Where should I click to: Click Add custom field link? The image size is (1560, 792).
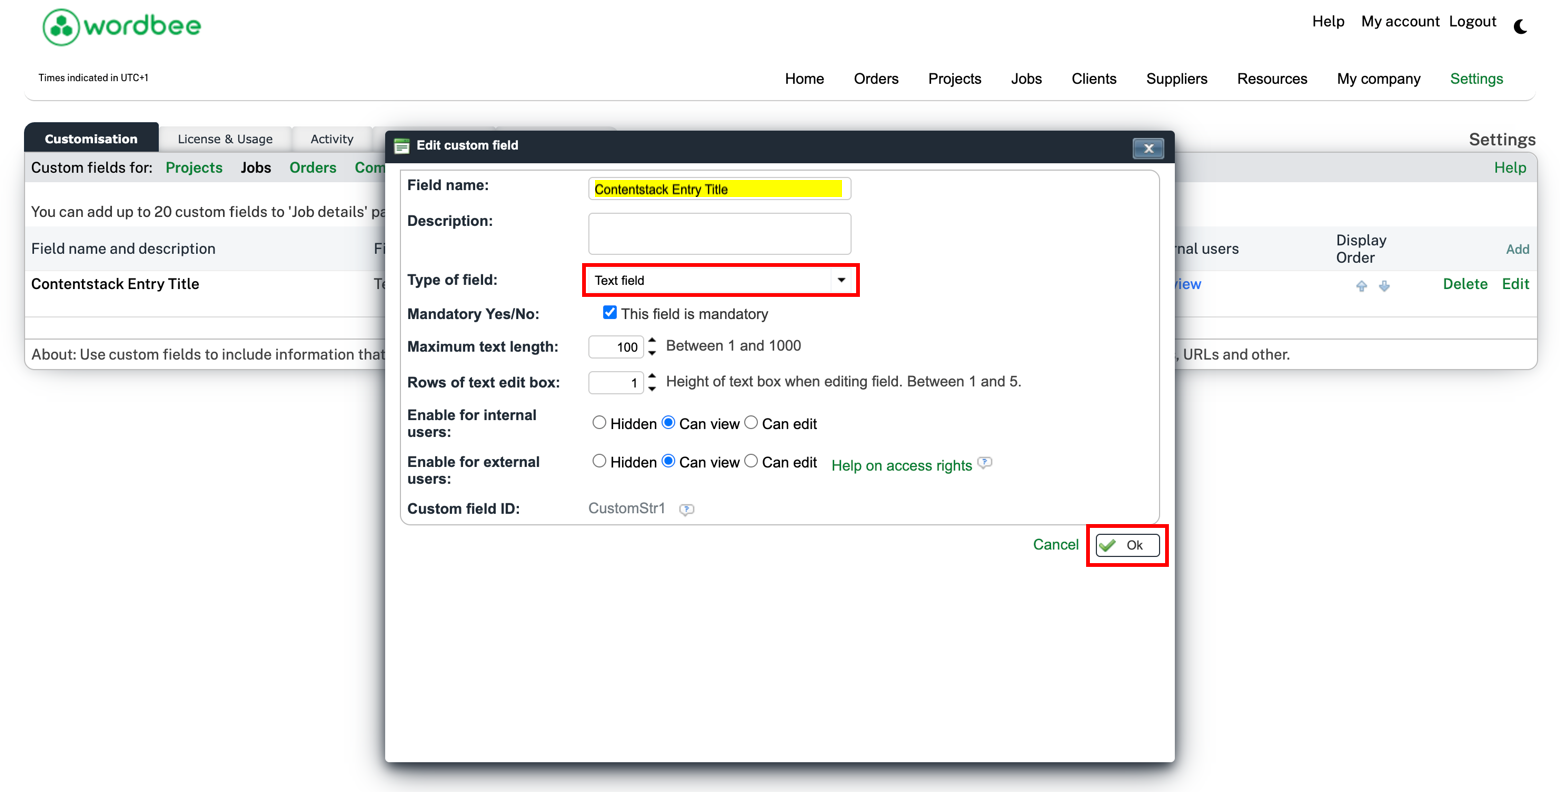tap(1518, 250)
